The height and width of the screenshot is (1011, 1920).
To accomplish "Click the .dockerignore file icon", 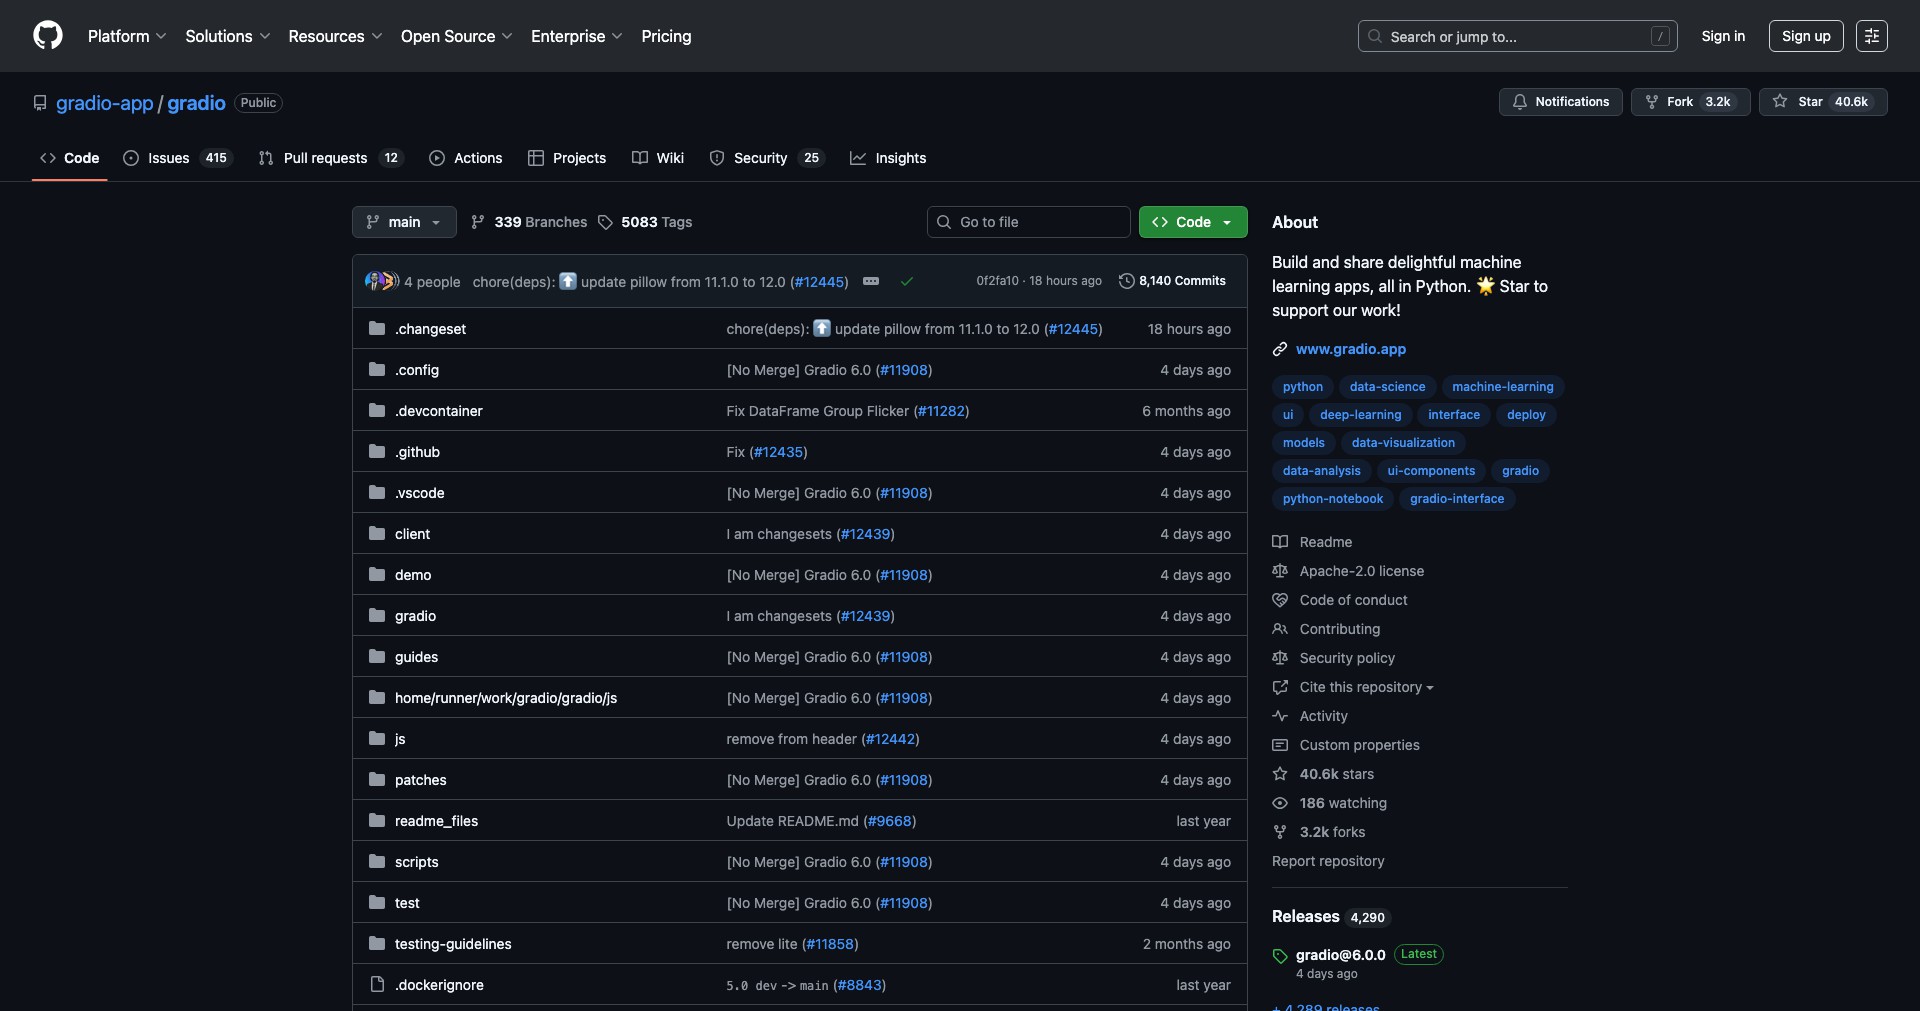I will (377, 985).
